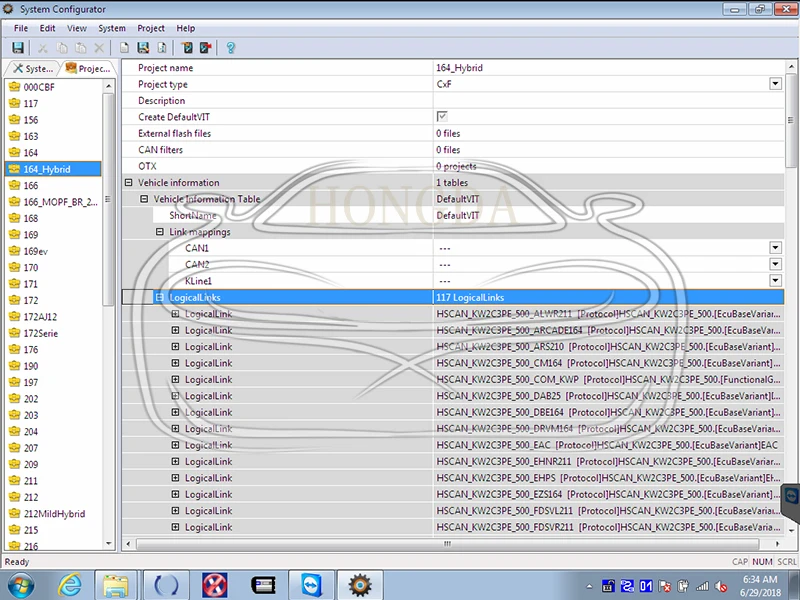The image size is (800, 600).
Task: Click the Save floppy disk toolbar icon
Action: click(x=18, y=48)
